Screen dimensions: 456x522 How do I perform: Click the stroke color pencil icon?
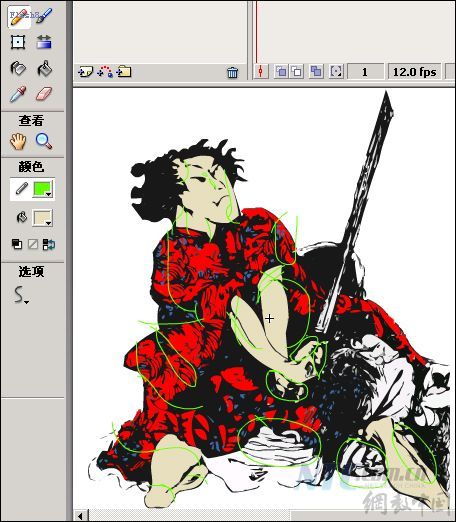point(22,189)
